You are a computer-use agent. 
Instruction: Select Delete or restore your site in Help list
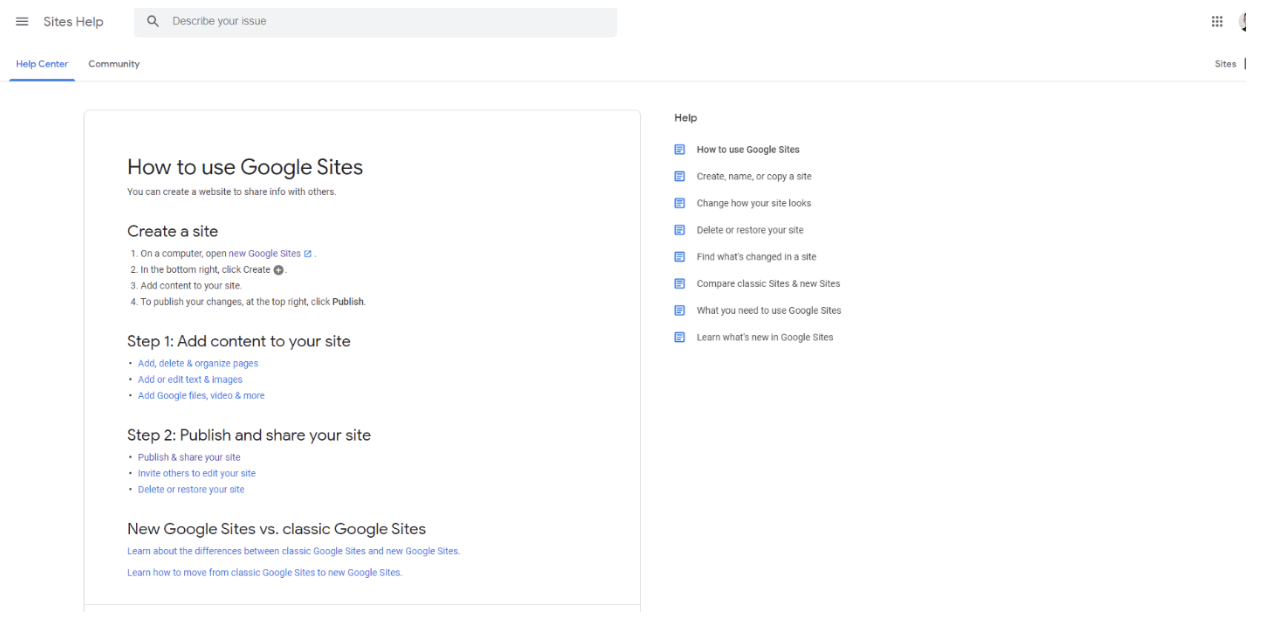coord(750,230)
